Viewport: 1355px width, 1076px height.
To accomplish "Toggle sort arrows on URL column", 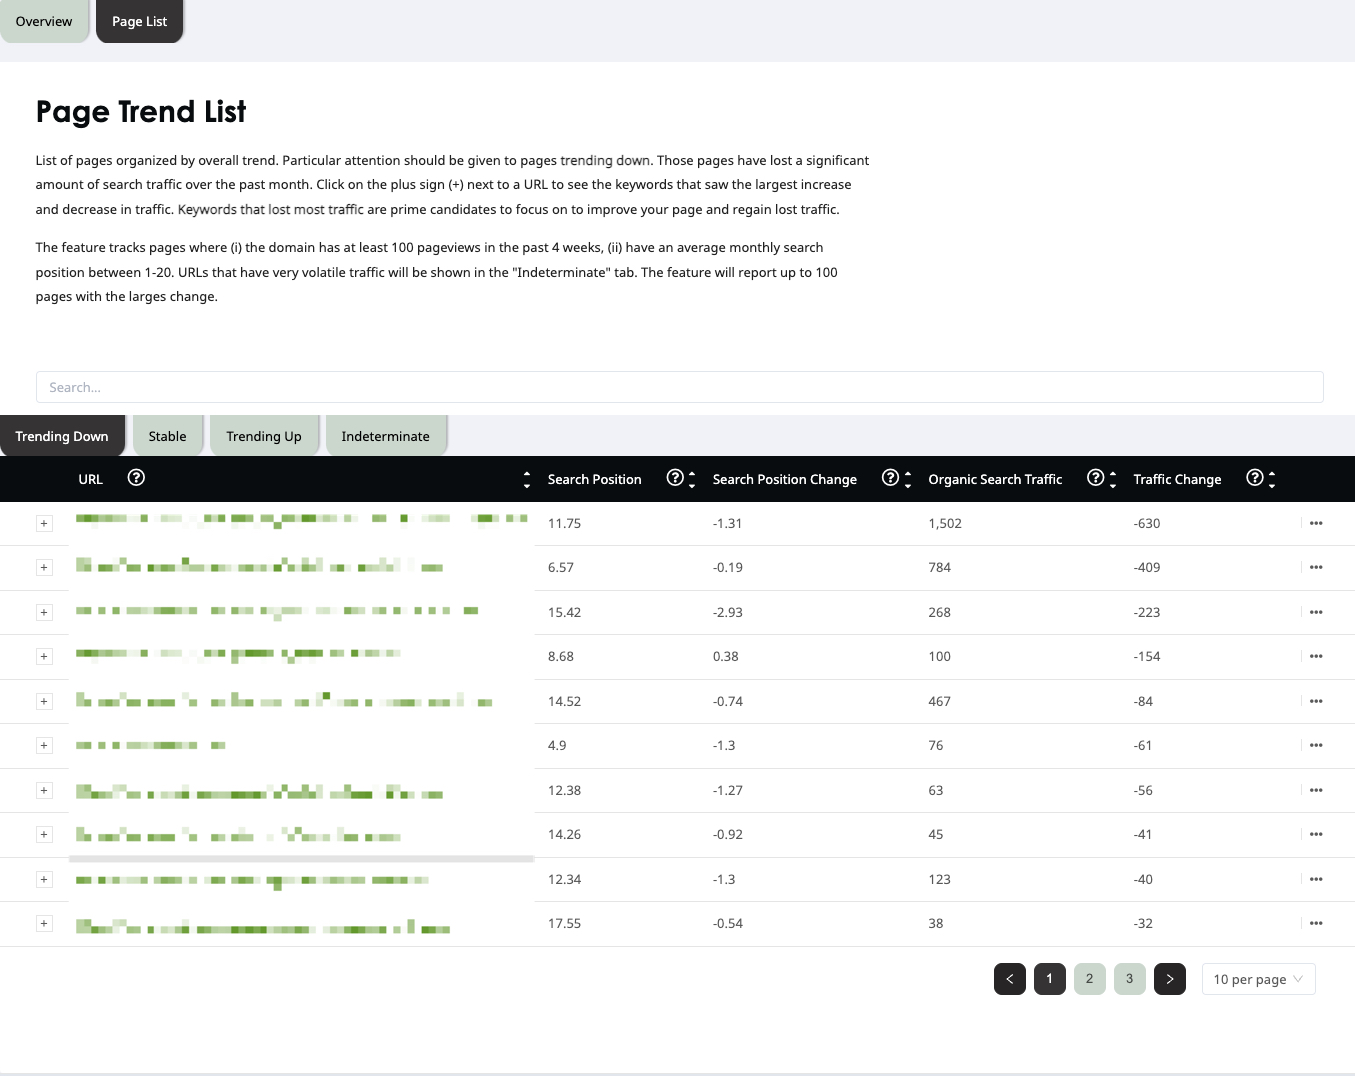I will (x=527, y=479).
